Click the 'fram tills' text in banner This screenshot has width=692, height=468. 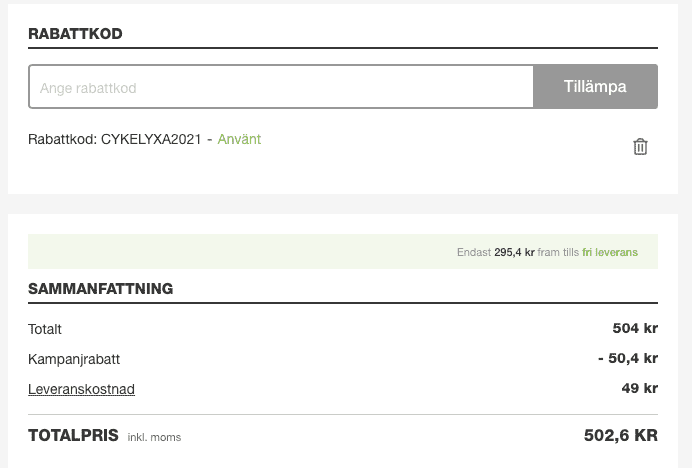point(558,252)
